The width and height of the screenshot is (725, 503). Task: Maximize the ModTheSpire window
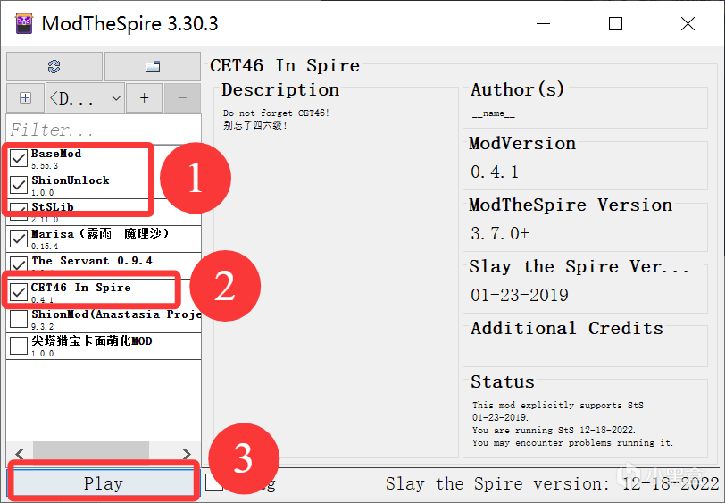615,23
